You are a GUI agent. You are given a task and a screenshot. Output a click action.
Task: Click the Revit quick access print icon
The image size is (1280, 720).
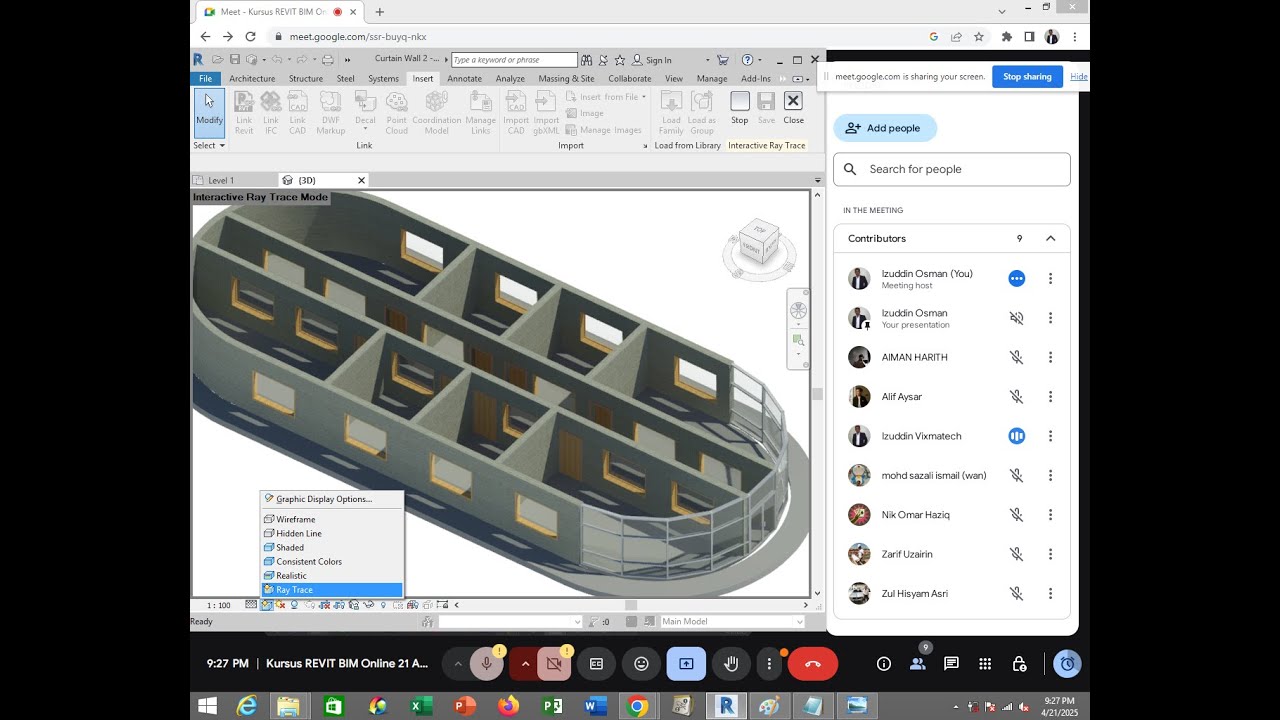[328, 60]
